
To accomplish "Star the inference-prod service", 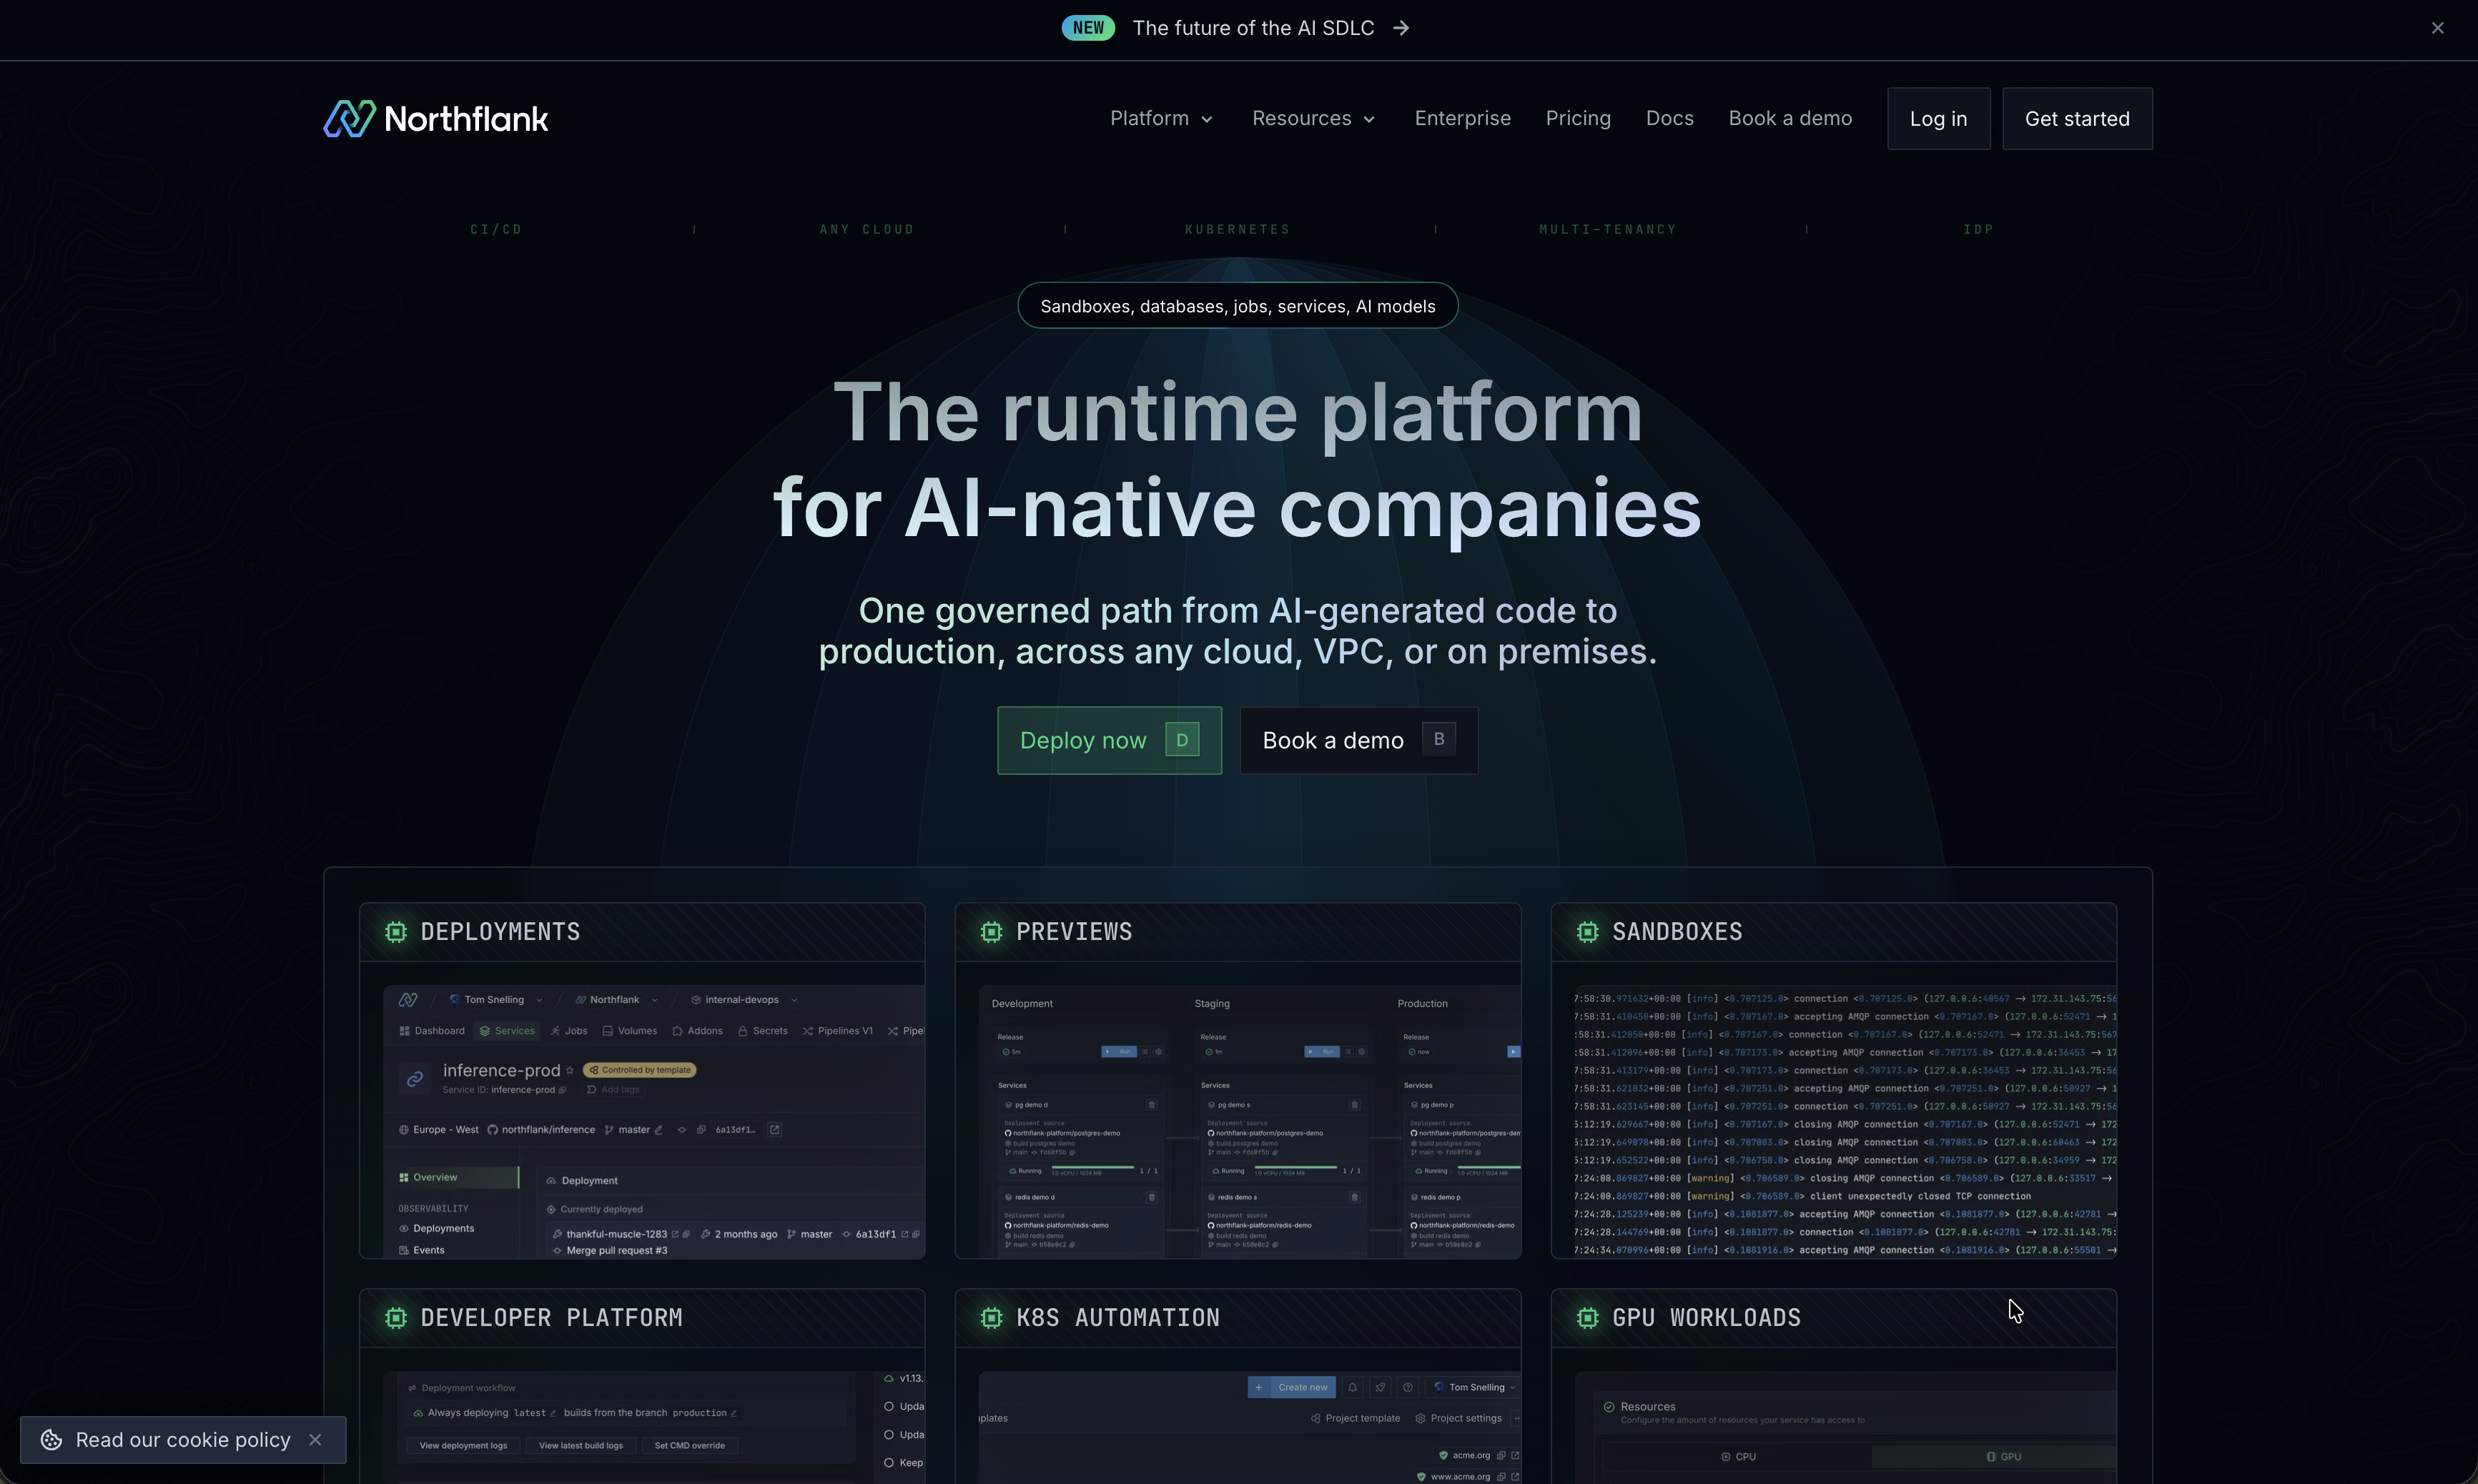I will coord(570,1070).
